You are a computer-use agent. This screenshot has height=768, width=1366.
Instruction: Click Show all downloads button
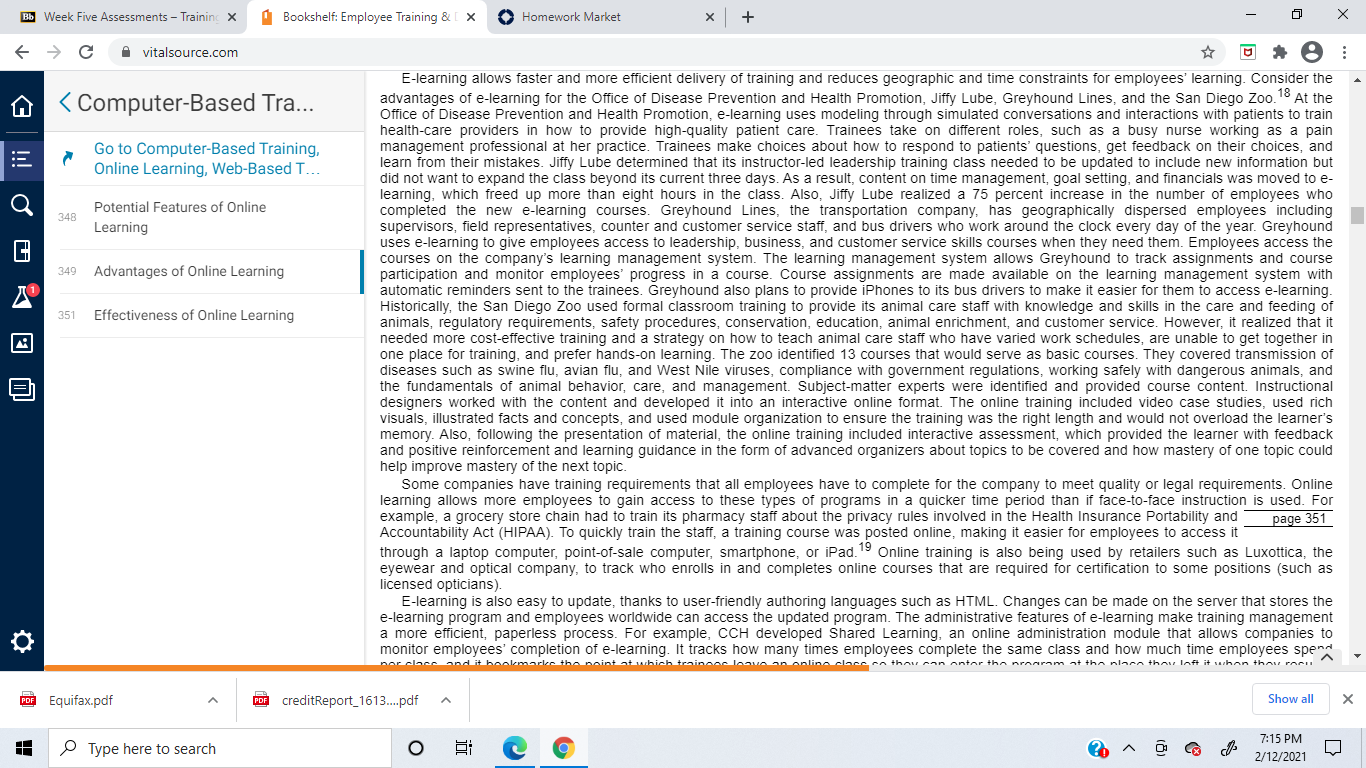point(1291,699)
